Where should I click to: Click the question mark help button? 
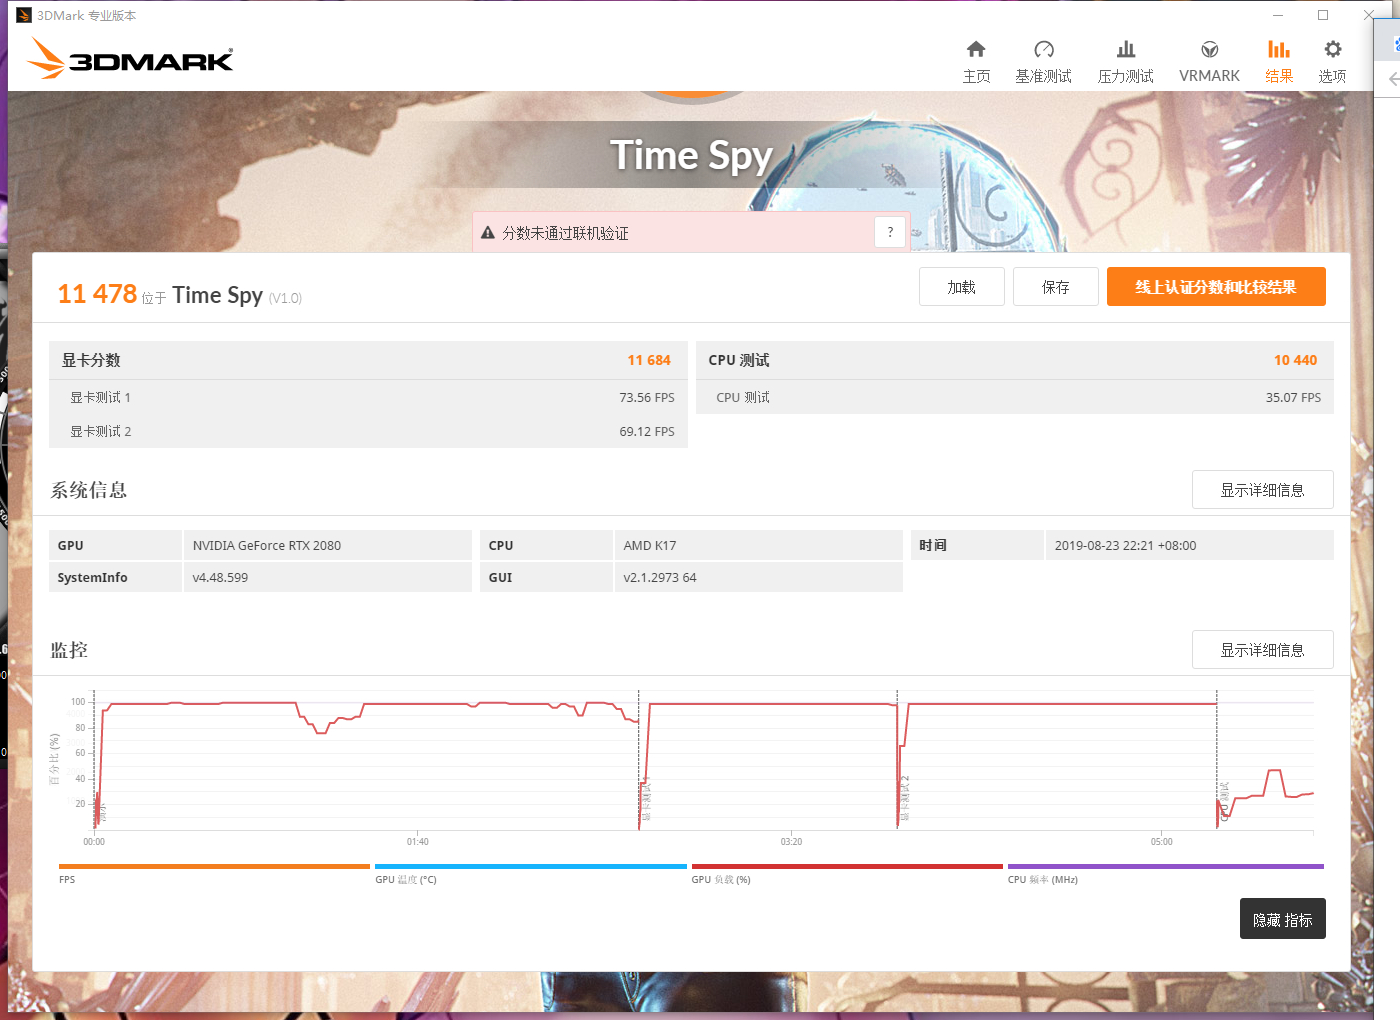click(x=890, y=232)
